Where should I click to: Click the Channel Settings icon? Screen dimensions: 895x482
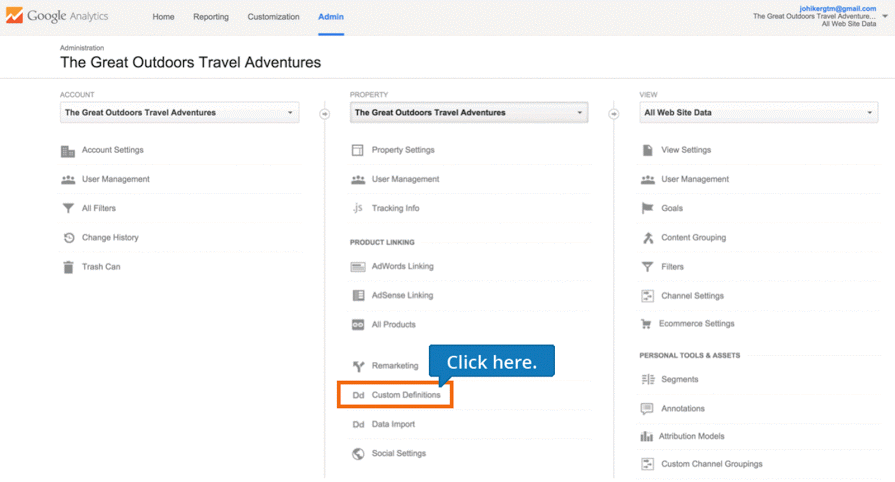[647, 296]
